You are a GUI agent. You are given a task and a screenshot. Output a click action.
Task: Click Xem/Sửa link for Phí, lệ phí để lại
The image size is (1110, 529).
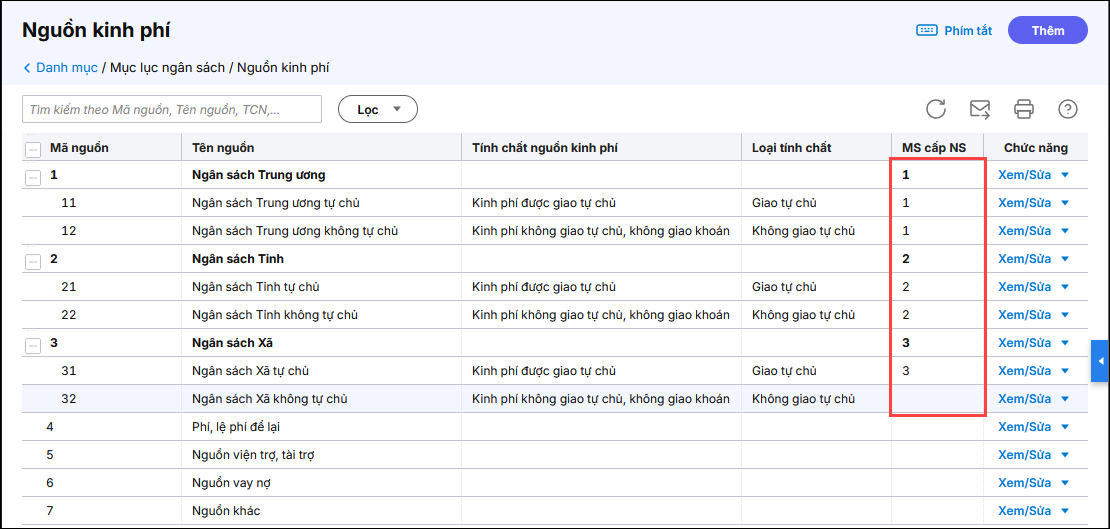coord(1024,427)
